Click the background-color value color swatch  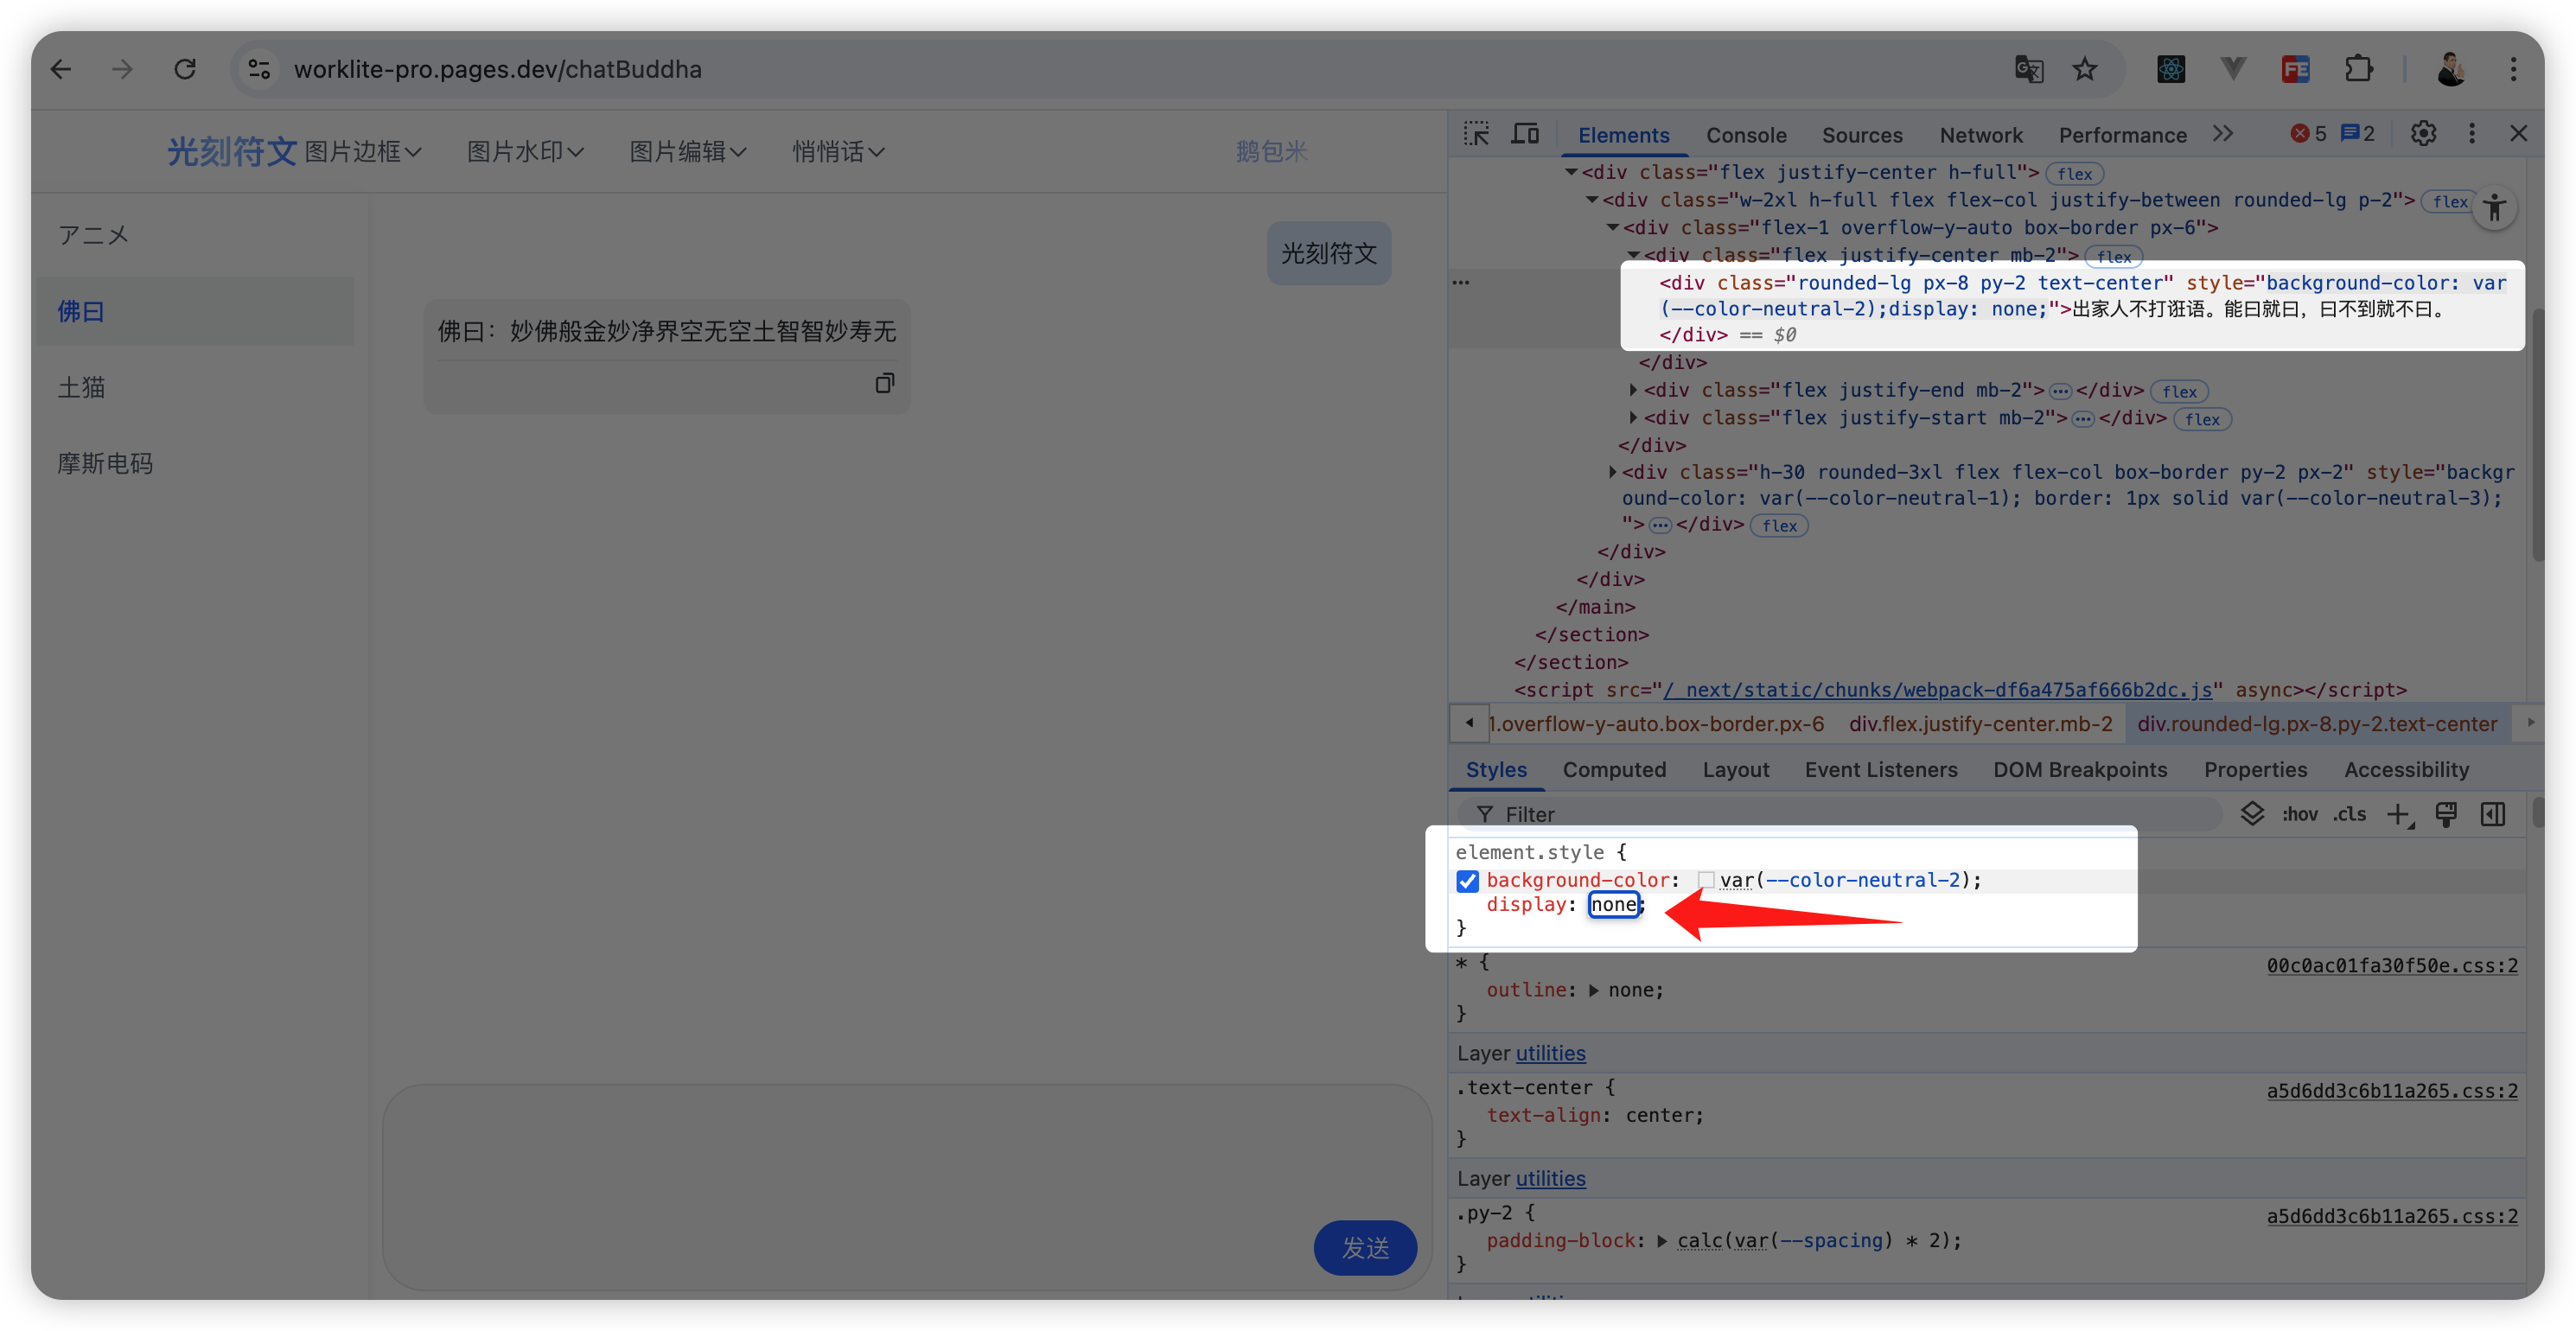(x=1706, y=880)
